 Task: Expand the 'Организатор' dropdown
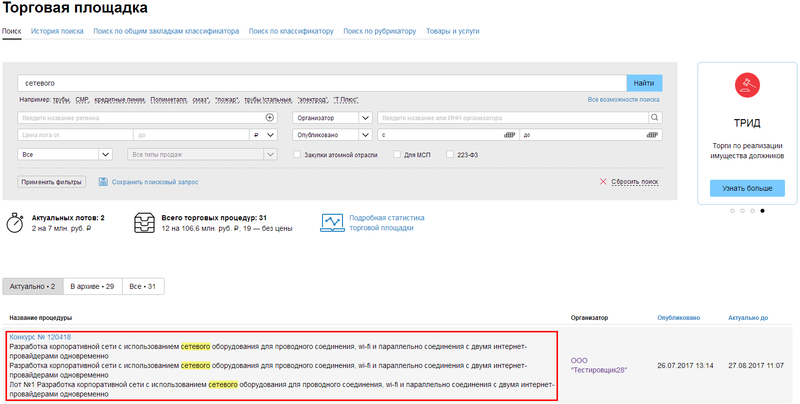tap(365, 117)
